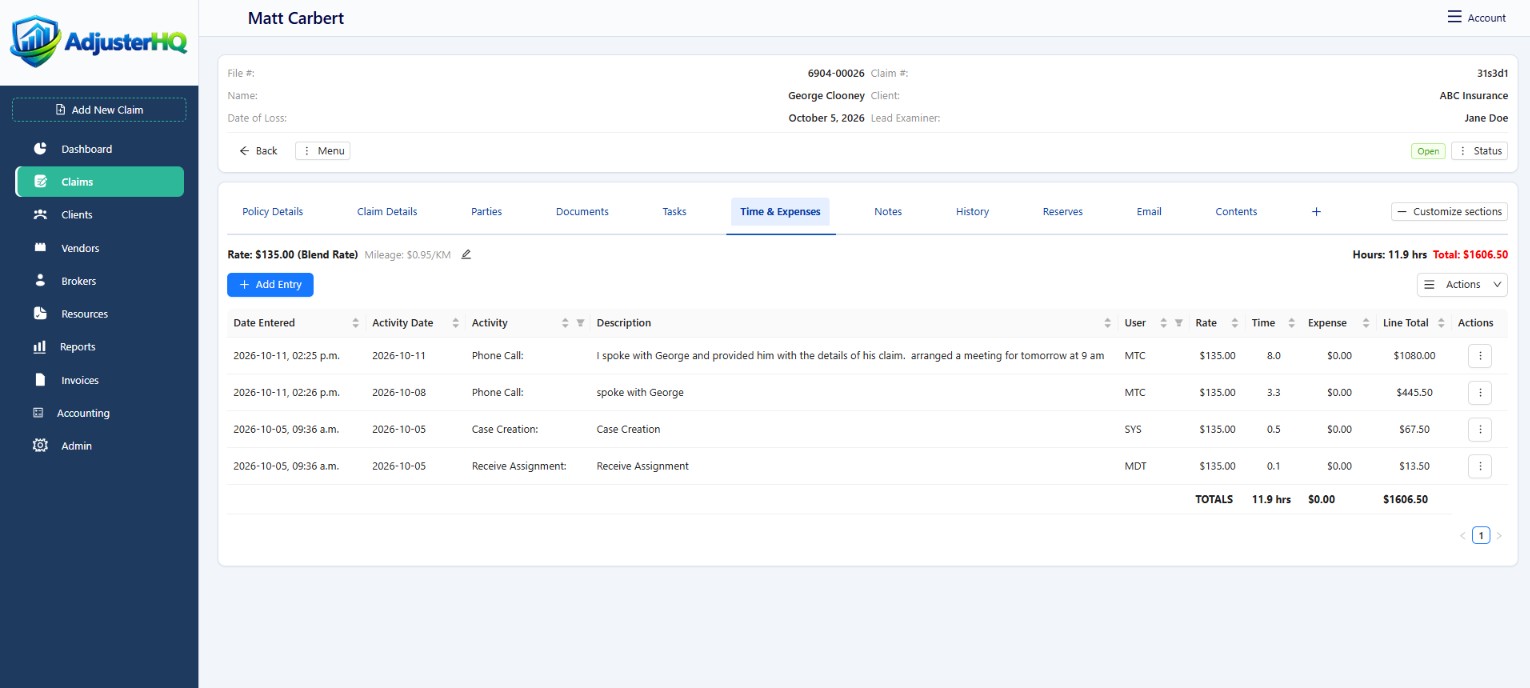Click the pencil icon to edit rate
The width and height of the screenshot is (1530, 688).
click(466, 255)
